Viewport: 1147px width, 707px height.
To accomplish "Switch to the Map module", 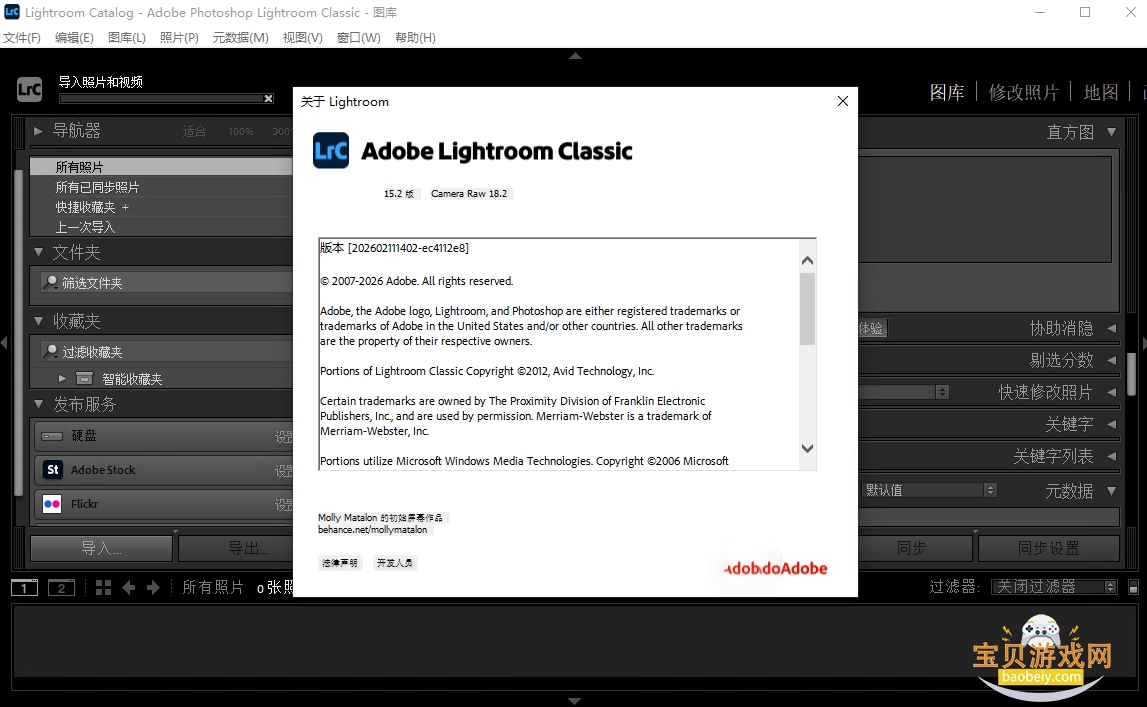I will coord(1100,92).
